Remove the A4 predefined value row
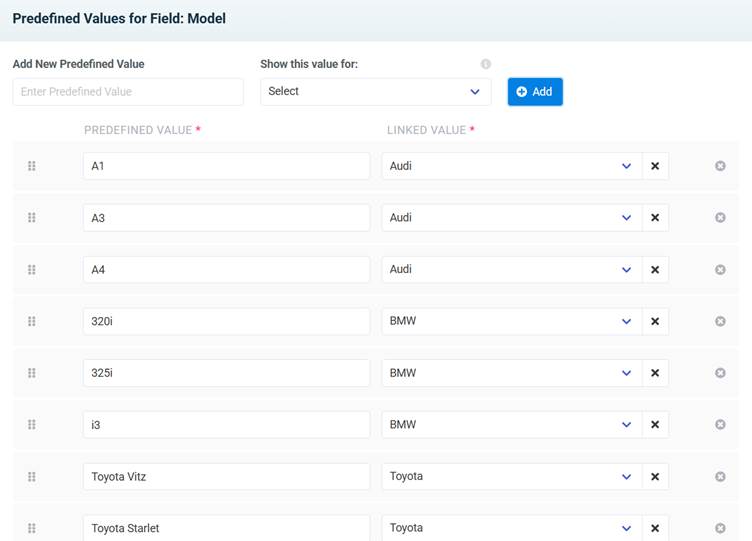Viewport: 752px width, 541px height. [x=720, y=270]
